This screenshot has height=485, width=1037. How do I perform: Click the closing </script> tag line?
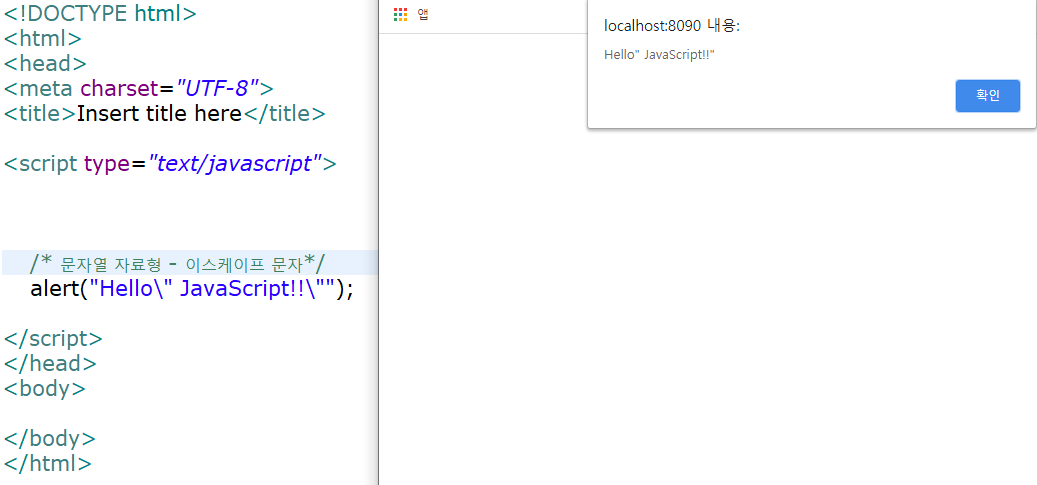pyautogui.click(x=53, y=338)
